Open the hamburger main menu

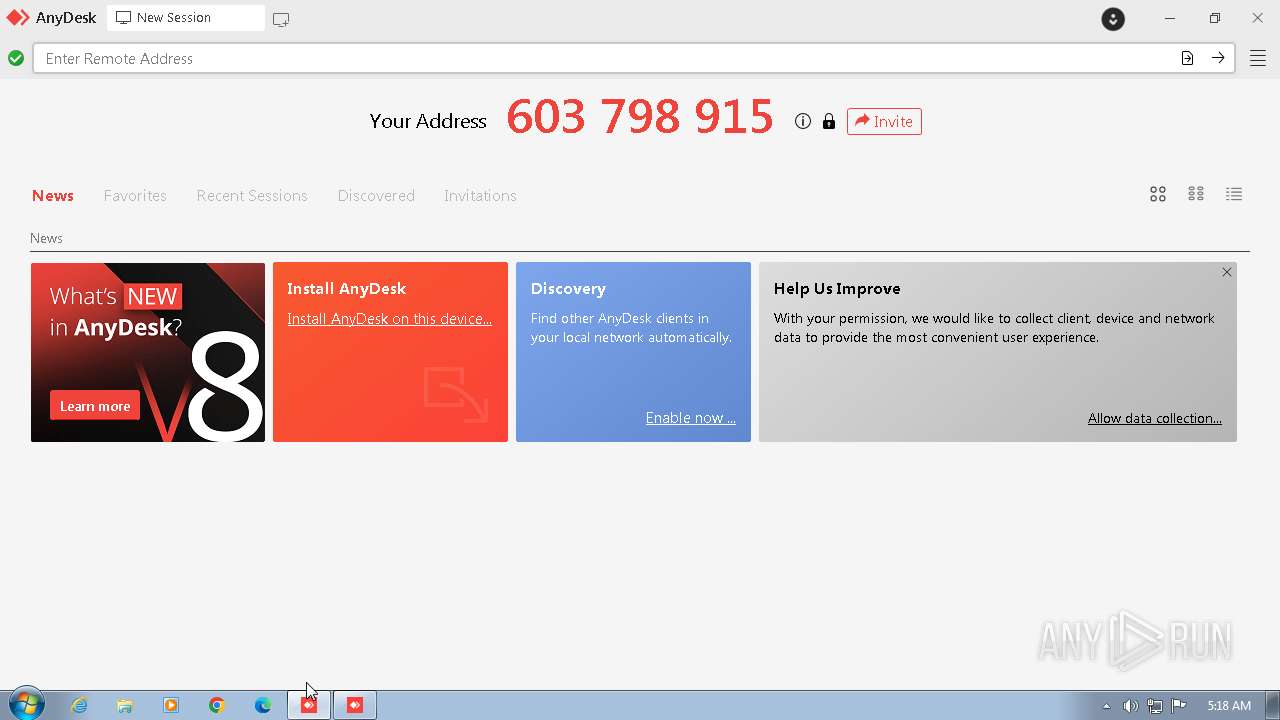tap(1258, 58)
